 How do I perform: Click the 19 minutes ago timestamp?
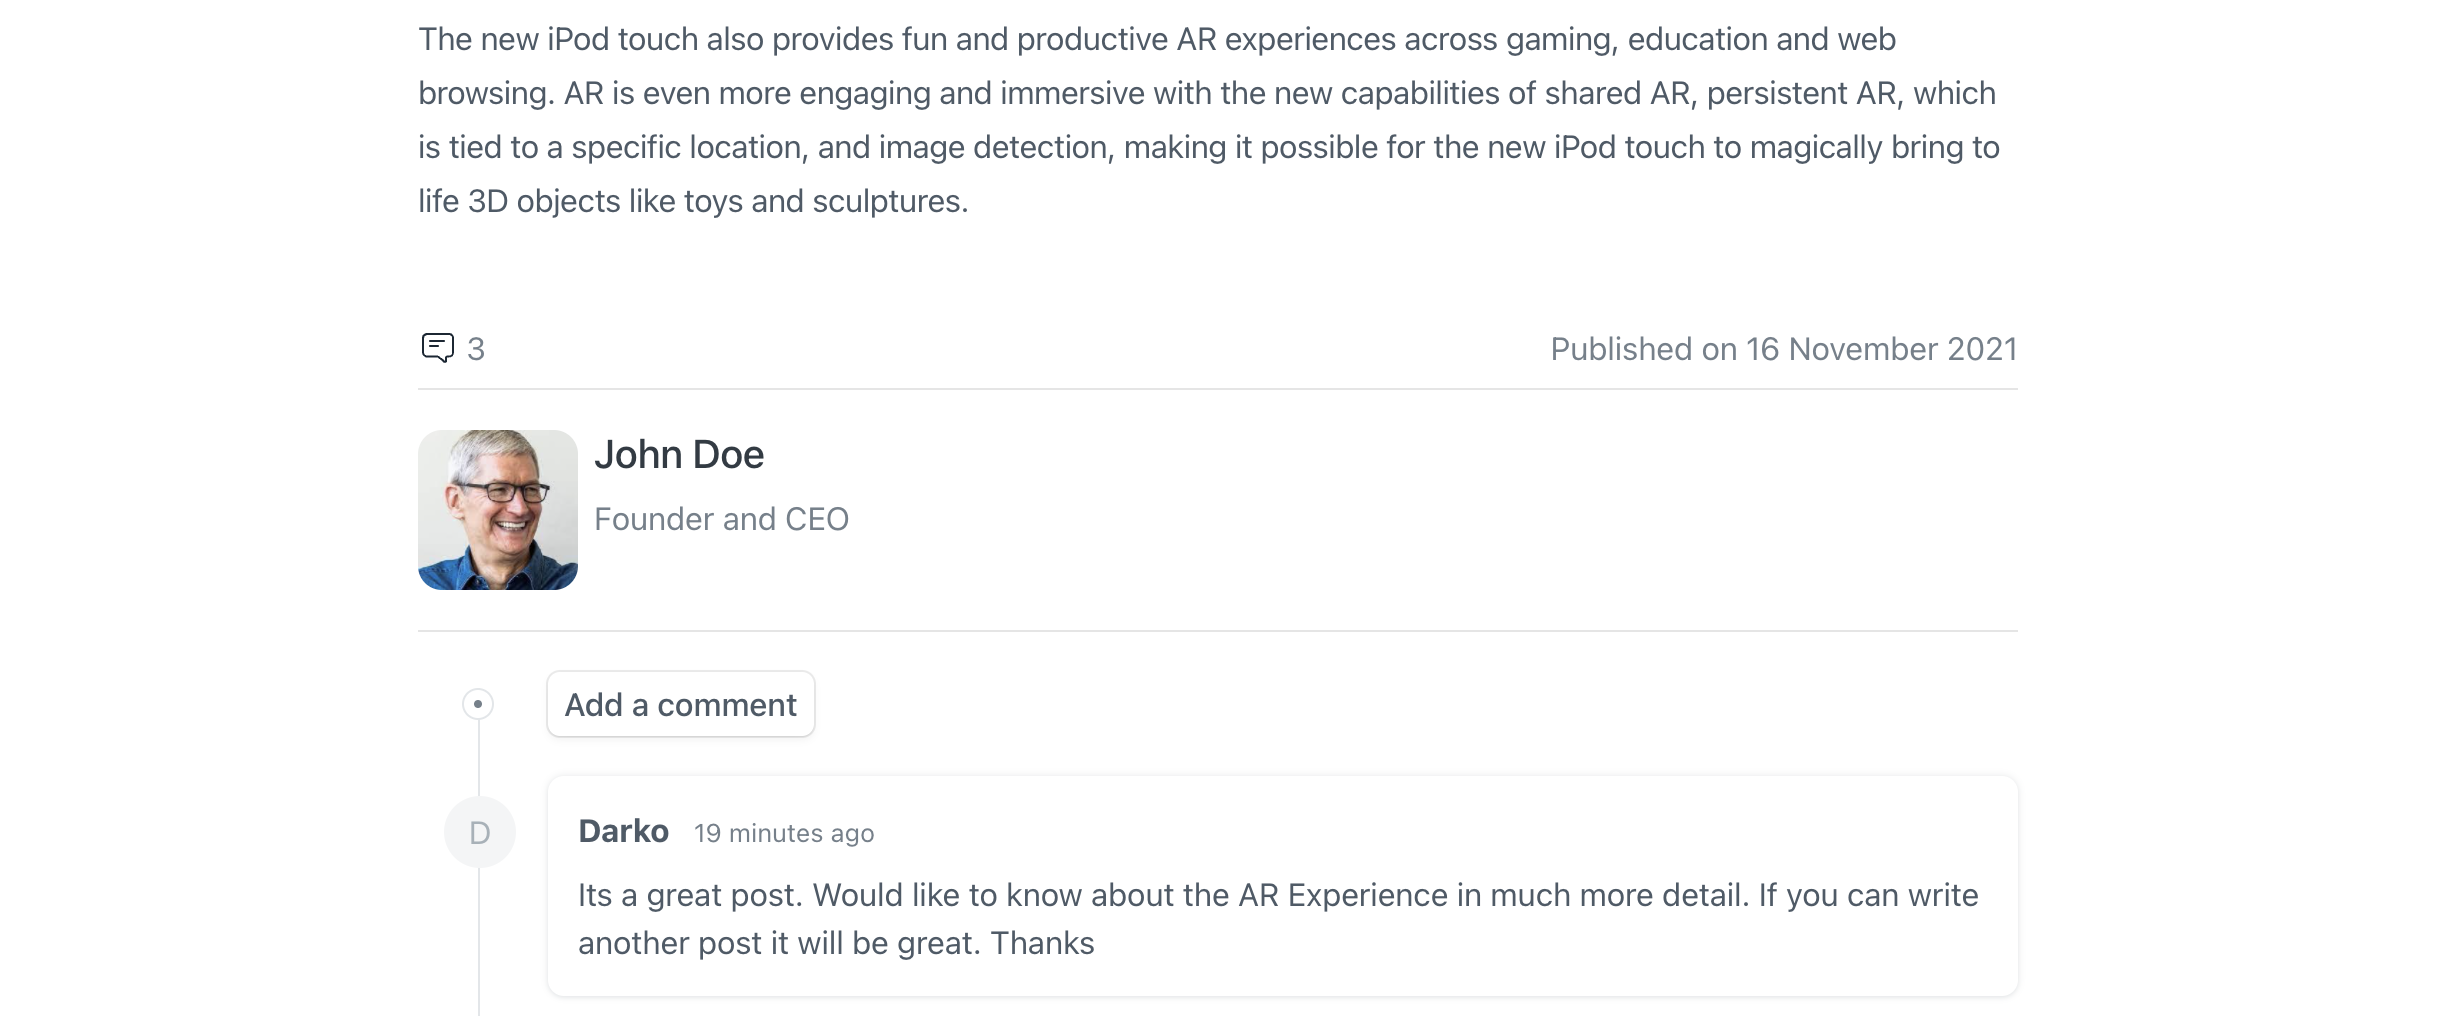click(x=784, y=833)
